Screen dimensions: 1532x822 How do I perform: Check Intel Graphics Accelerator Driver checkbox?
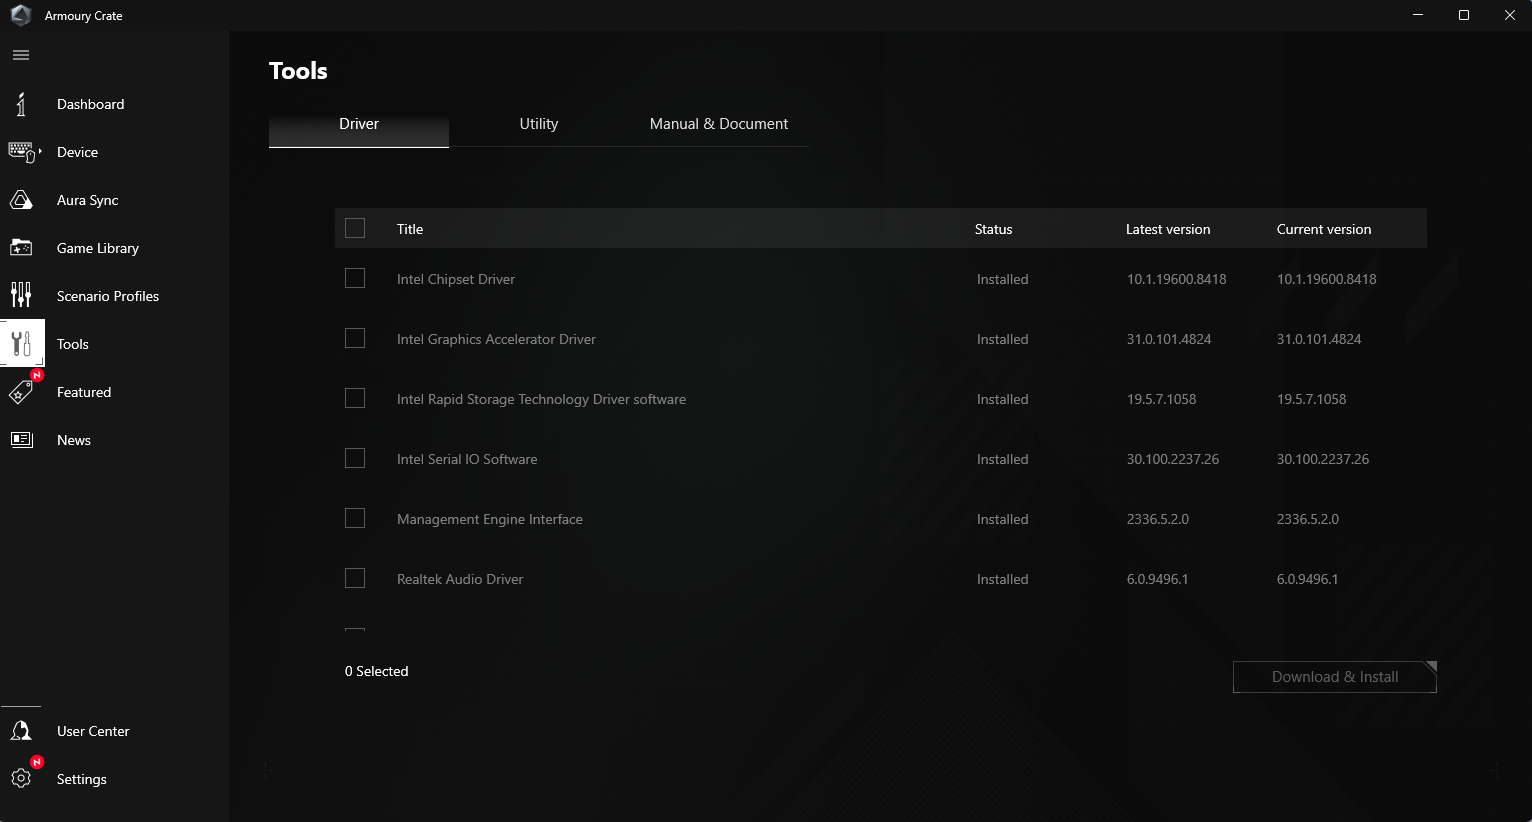click(x=355, y=338)
